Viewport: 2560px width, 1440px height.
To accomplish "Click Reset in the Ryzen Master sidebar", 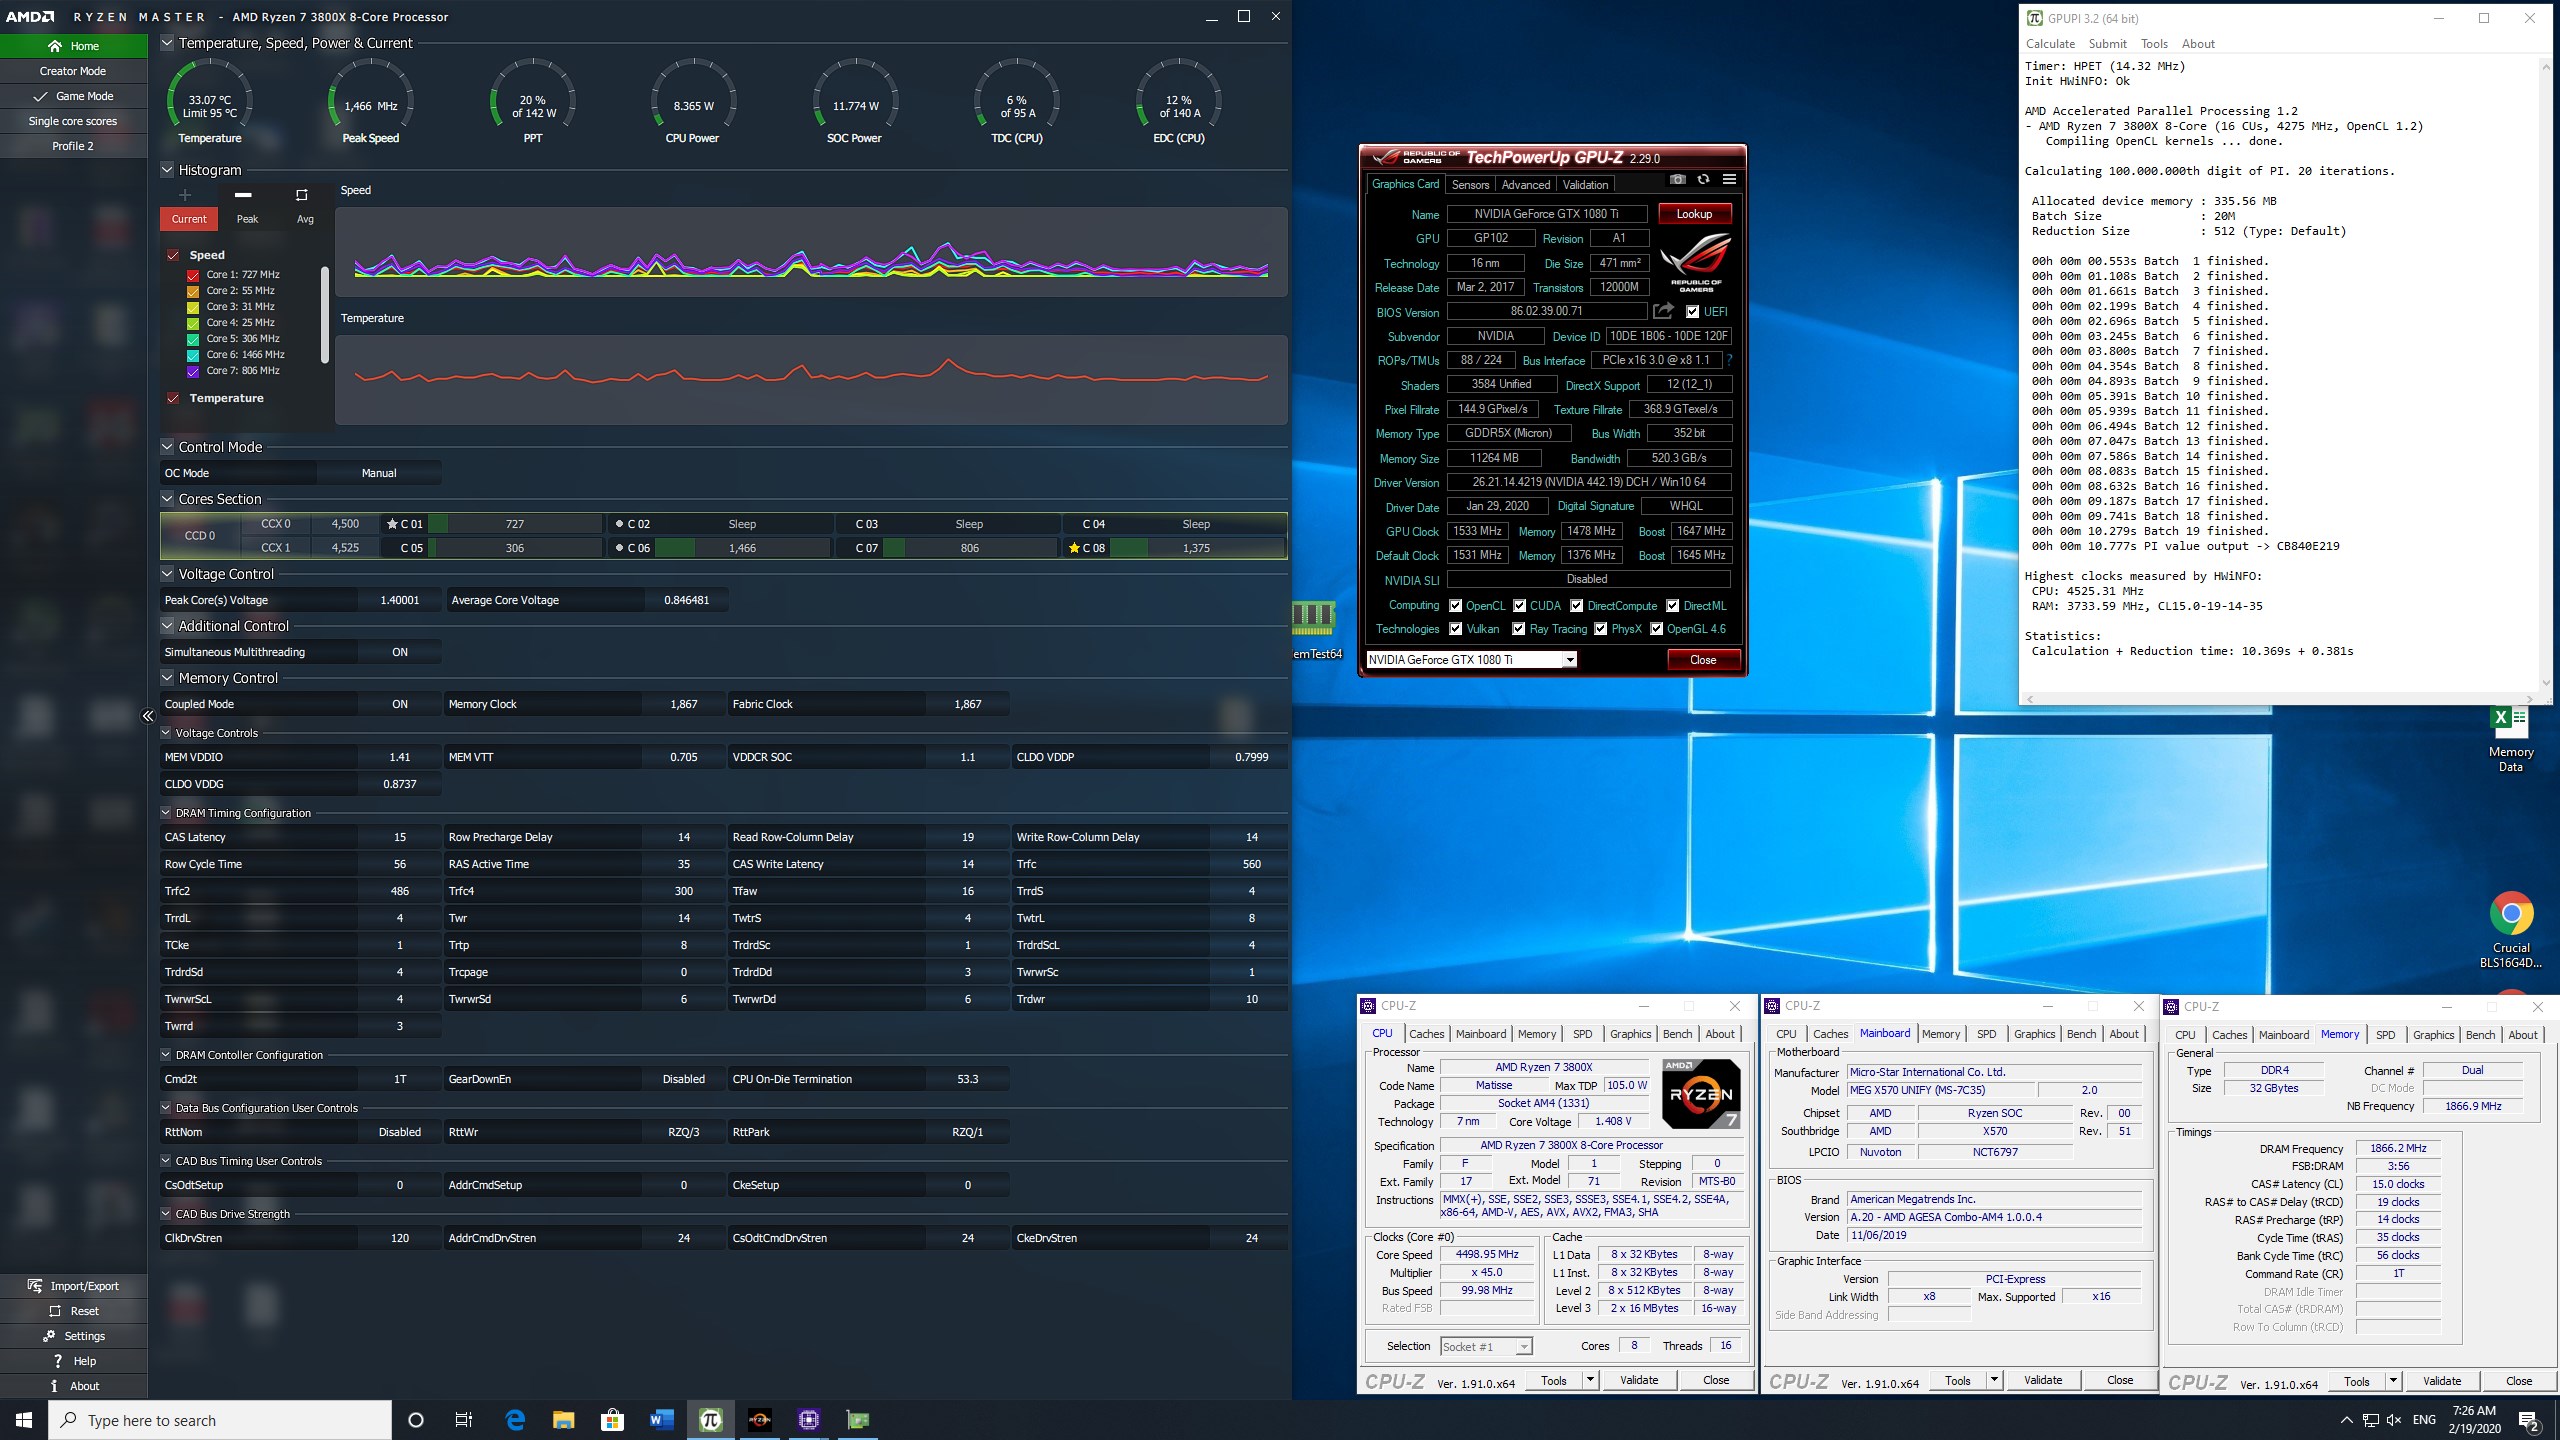I will (x=74, y=1311).
